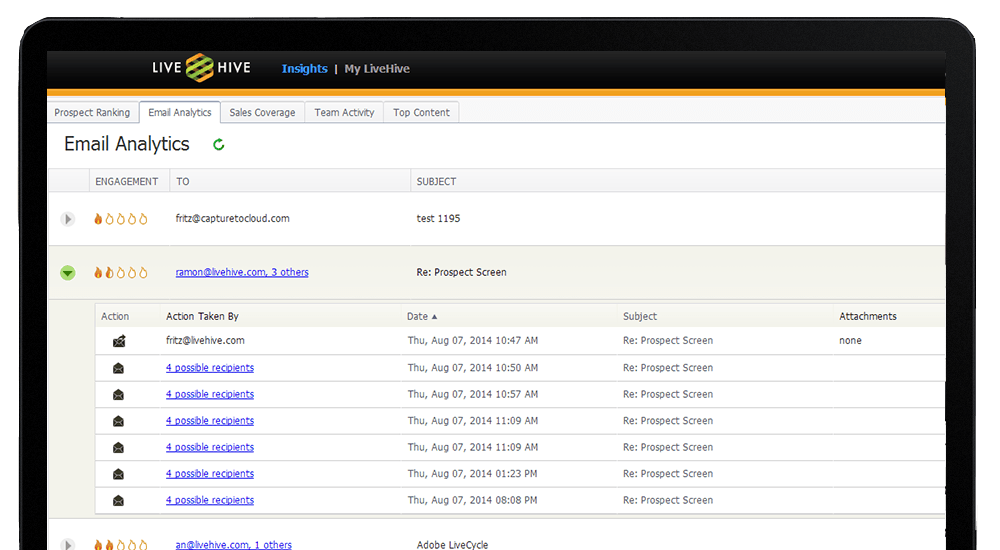
Task: Select 'Adobe LiveCycle' subject text
Action: point(452,544)
